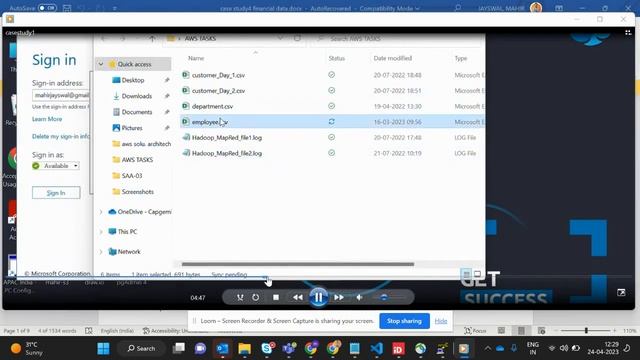The width and height of the screenshot is (640, 360).
Task: Select the department.csv file
Action: tap(212, 107)
